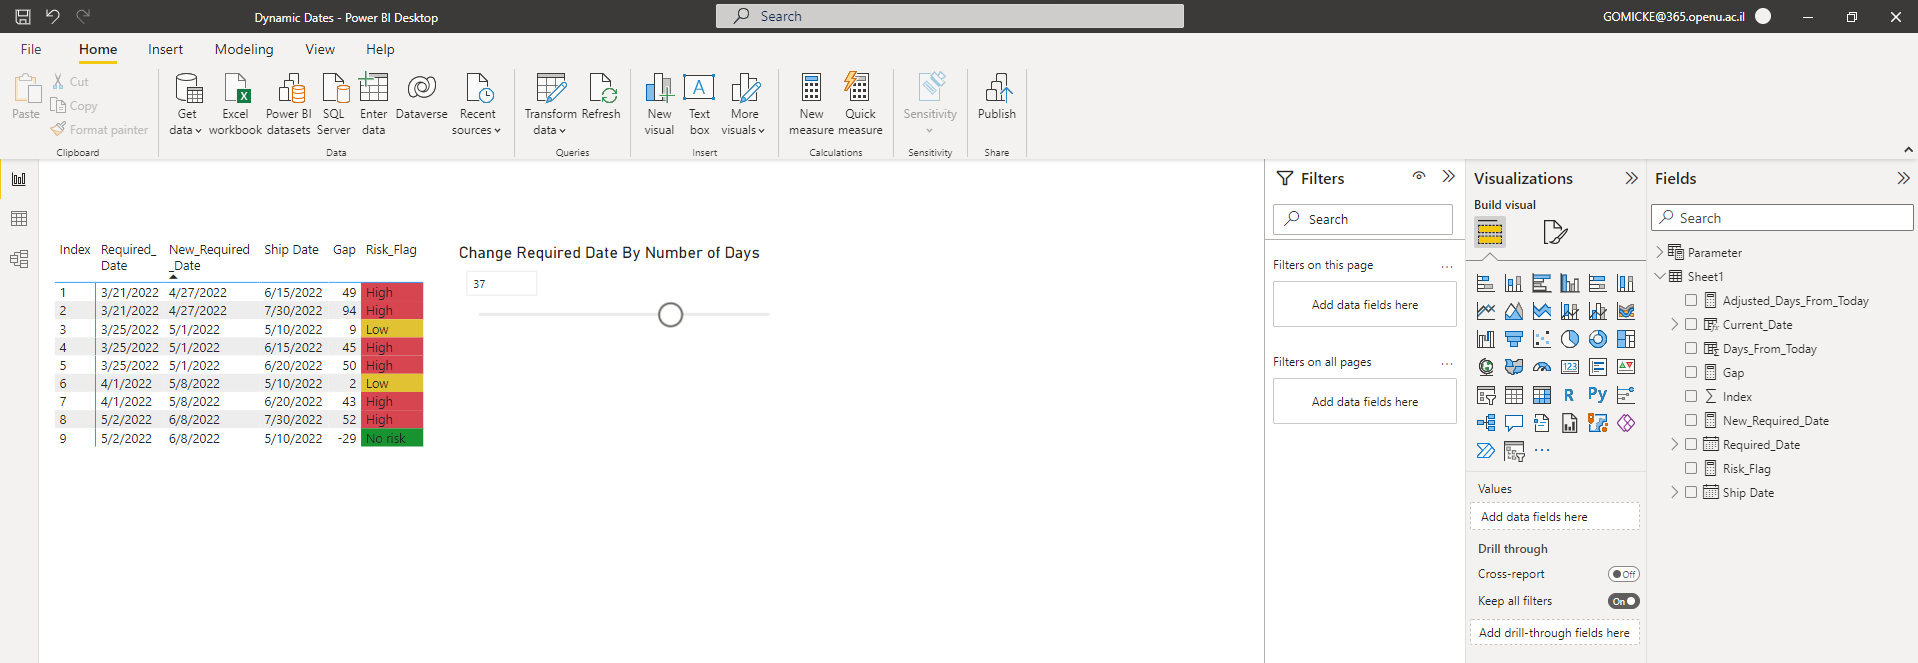
Task: Connect to SQL Server
Action: pyautogui.click(x=334, y=104)
